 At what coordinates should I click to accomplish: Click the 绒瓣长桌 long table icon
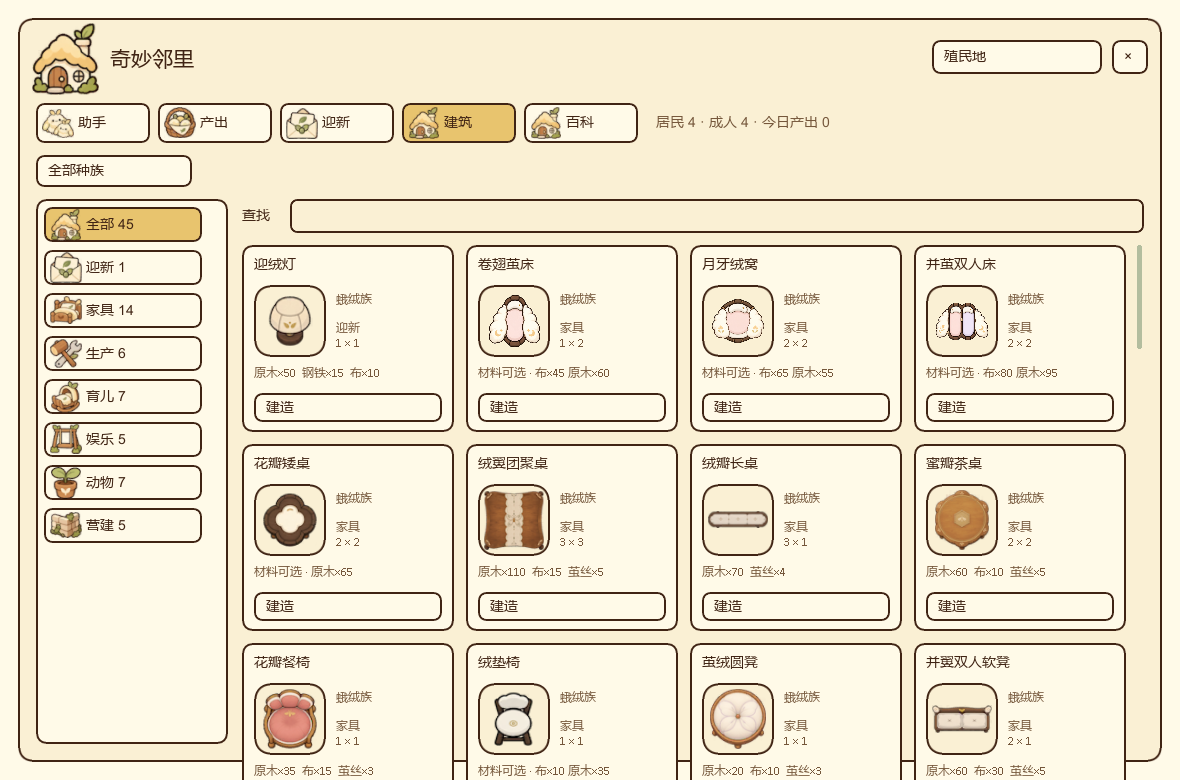738,519
